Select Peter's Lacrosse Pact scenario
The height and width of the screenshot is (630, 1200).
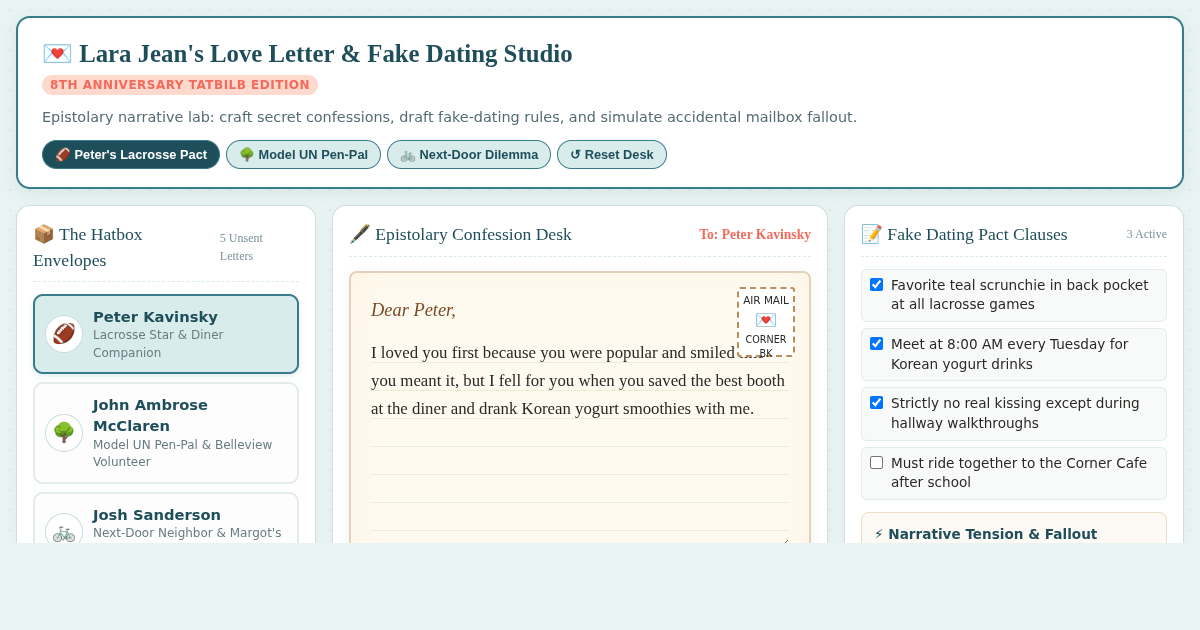[131, 154]
